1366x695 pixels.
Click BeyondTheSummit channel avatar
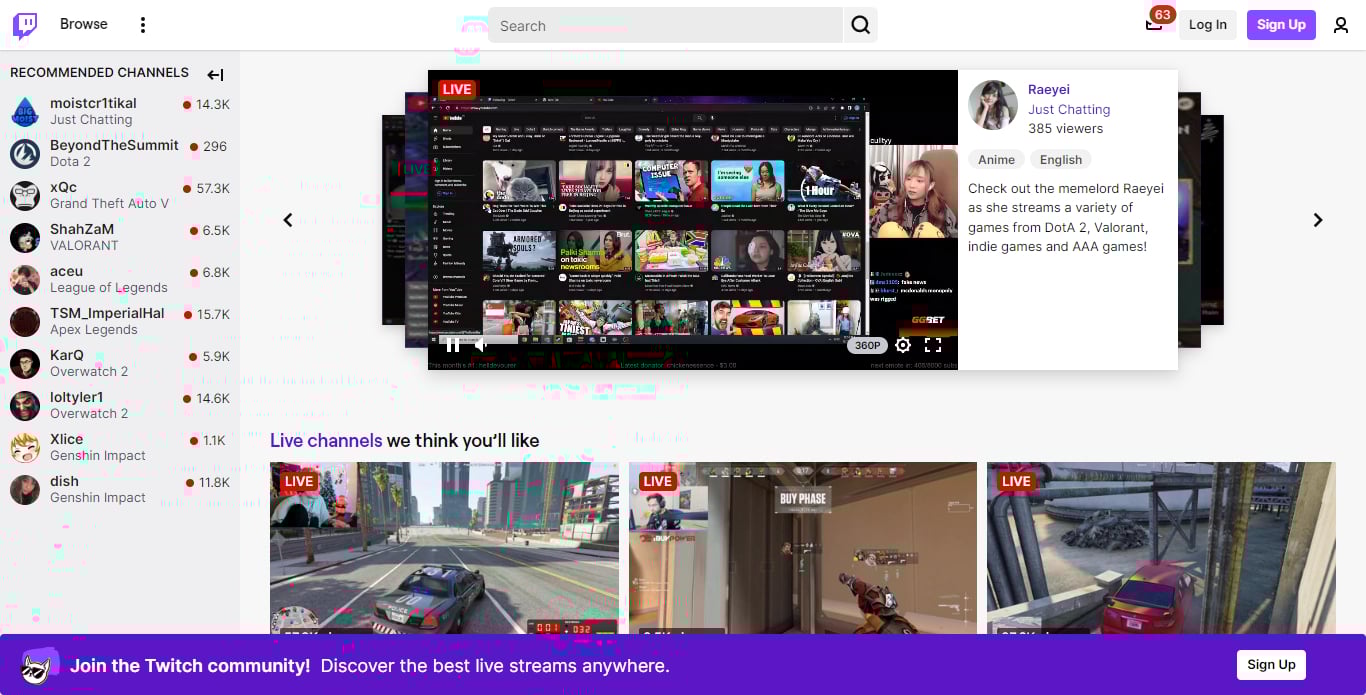(x=25, y=153)
